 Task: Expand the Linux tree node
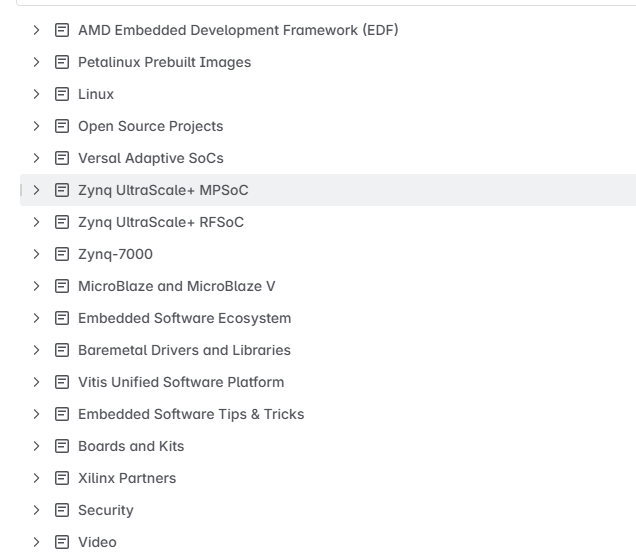click(x=36, y=94)
